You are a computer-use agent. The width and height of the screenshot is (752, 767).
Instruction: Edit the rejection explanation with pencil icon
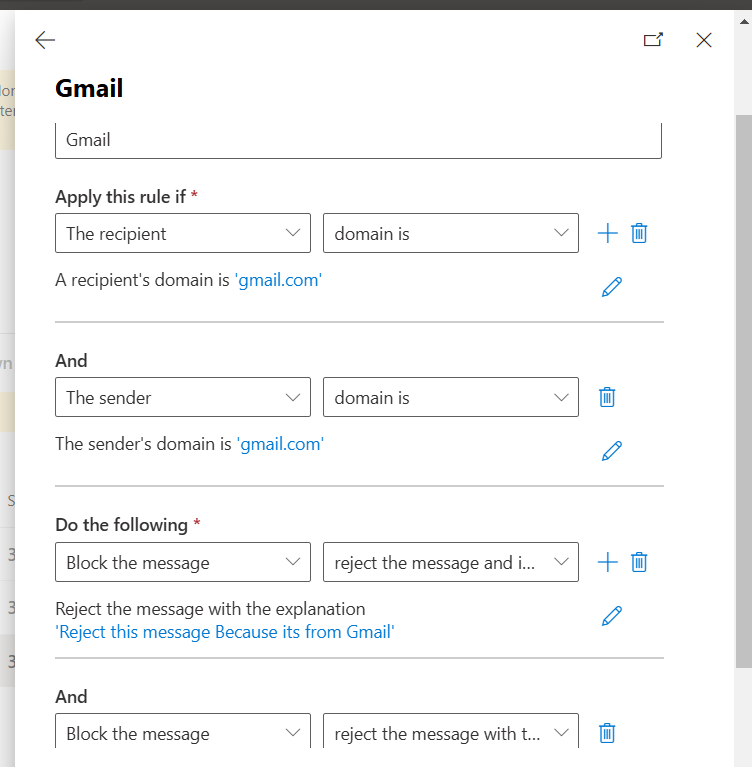612,616
